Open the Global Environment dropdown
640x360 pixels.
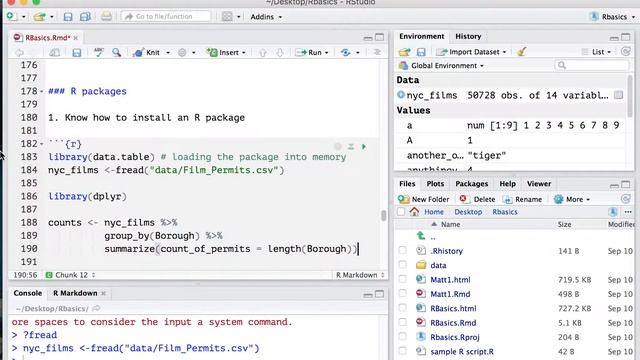tap(442, 66)
